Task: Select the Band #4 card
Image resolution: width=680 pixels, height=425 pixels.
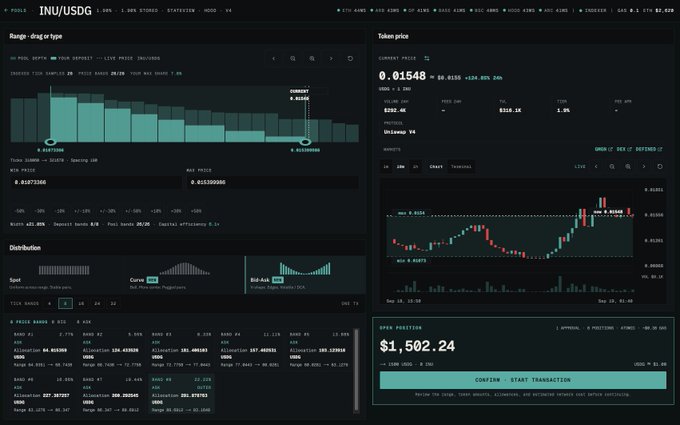Action: (x=250, y=350)
